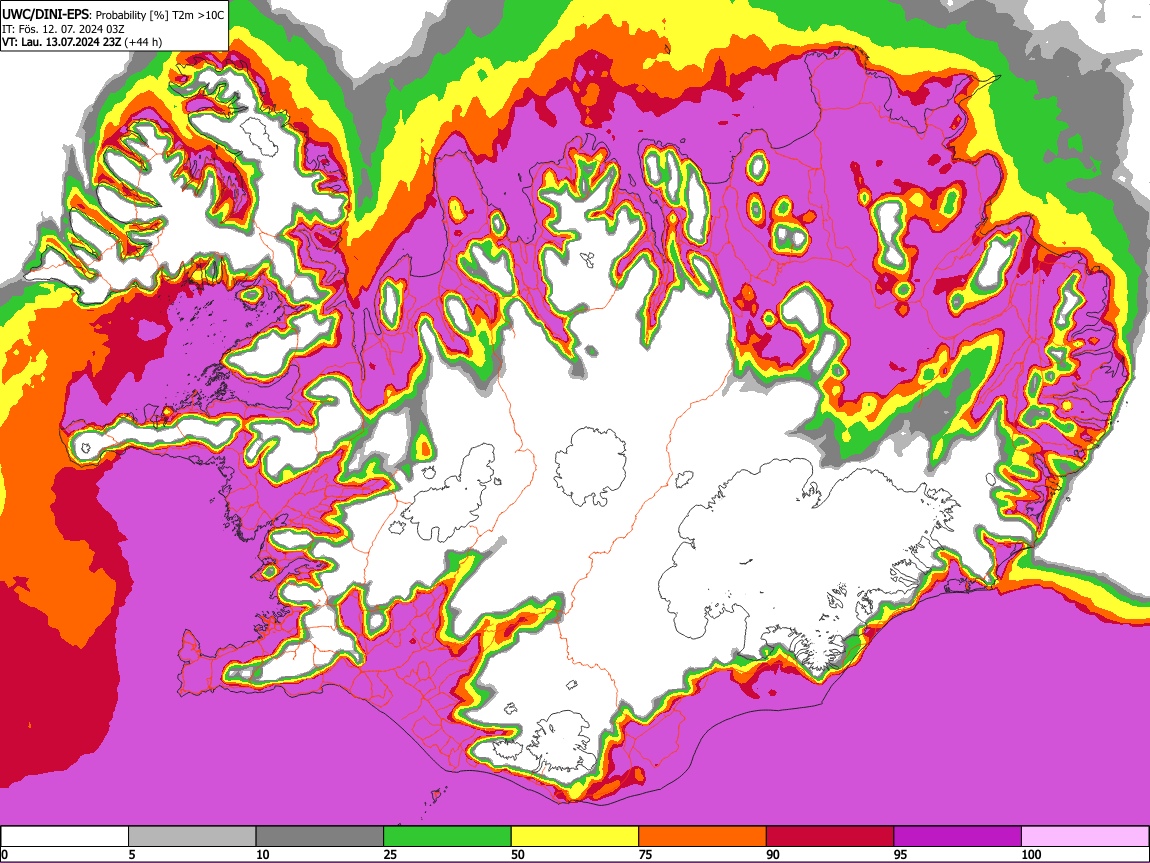Click the yellow 50–75 legend swatch
The height and width of the screenshot is (863, 1150).
pyautogui.click(x=575, y=837)
